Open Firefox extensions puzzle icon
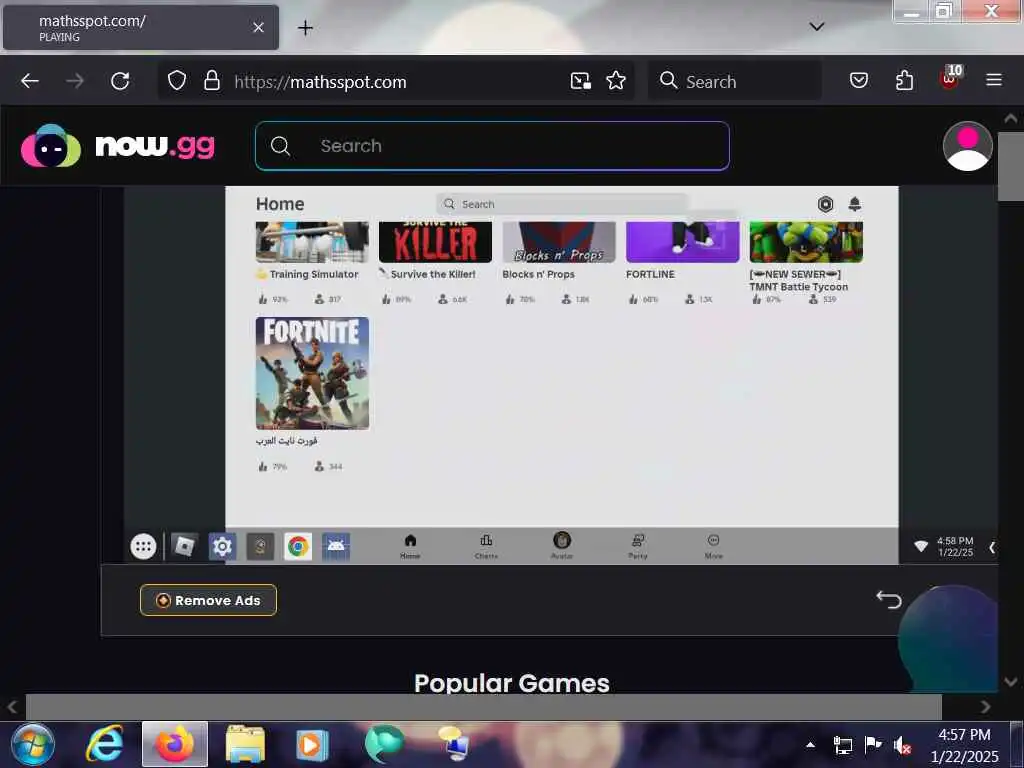 (904, 81)
